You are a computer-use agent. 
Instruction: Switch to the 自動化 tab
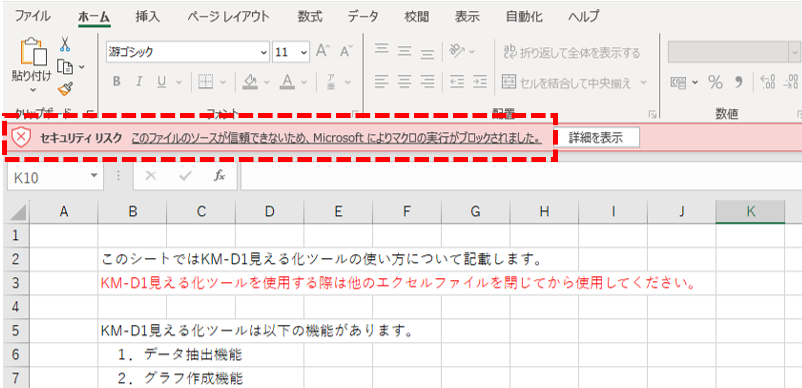coord(524,16)
